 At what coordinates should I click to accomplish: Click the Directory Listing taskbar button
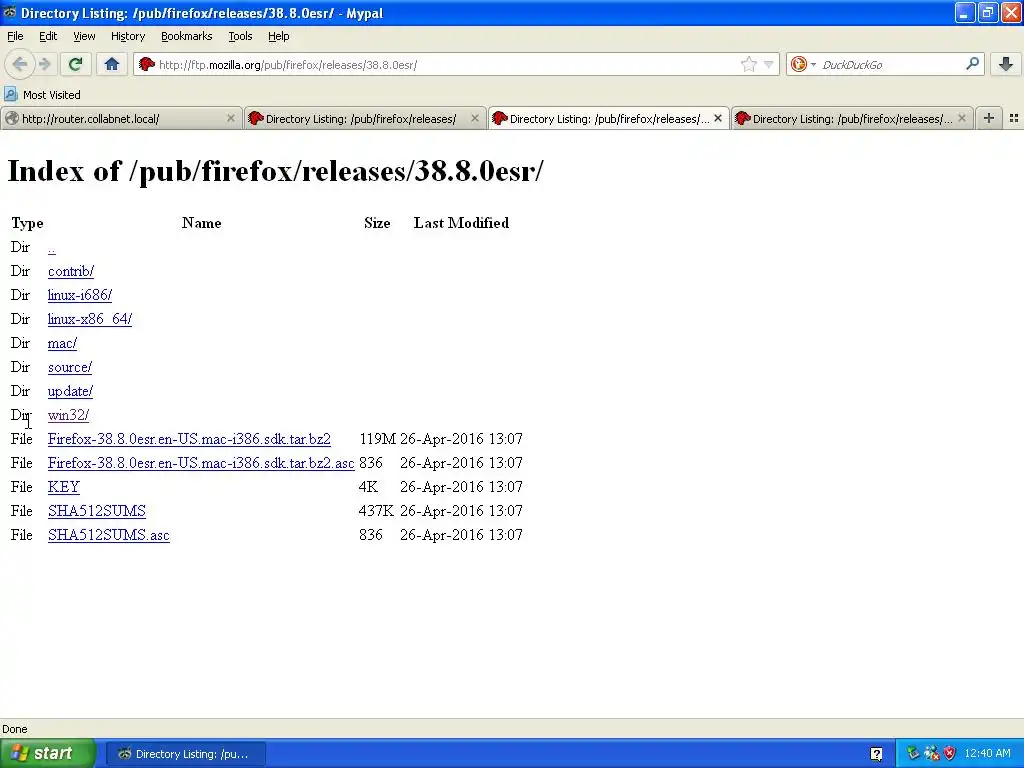(185, 754)
